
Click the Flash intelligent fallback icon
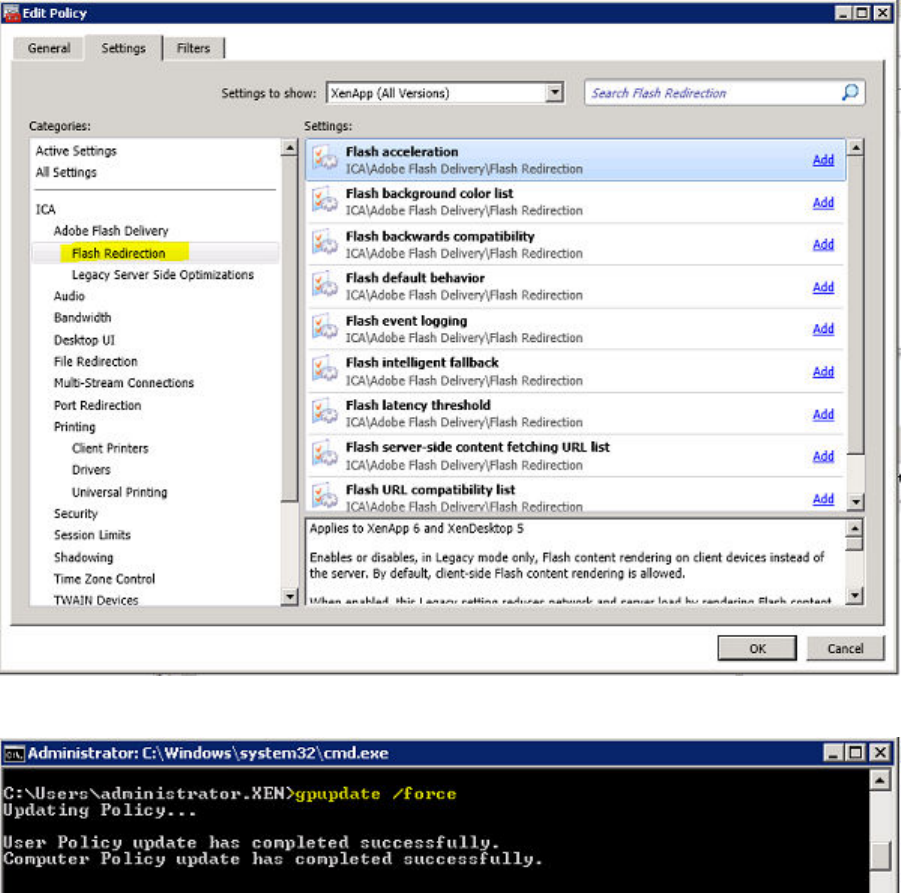point(325,370)
